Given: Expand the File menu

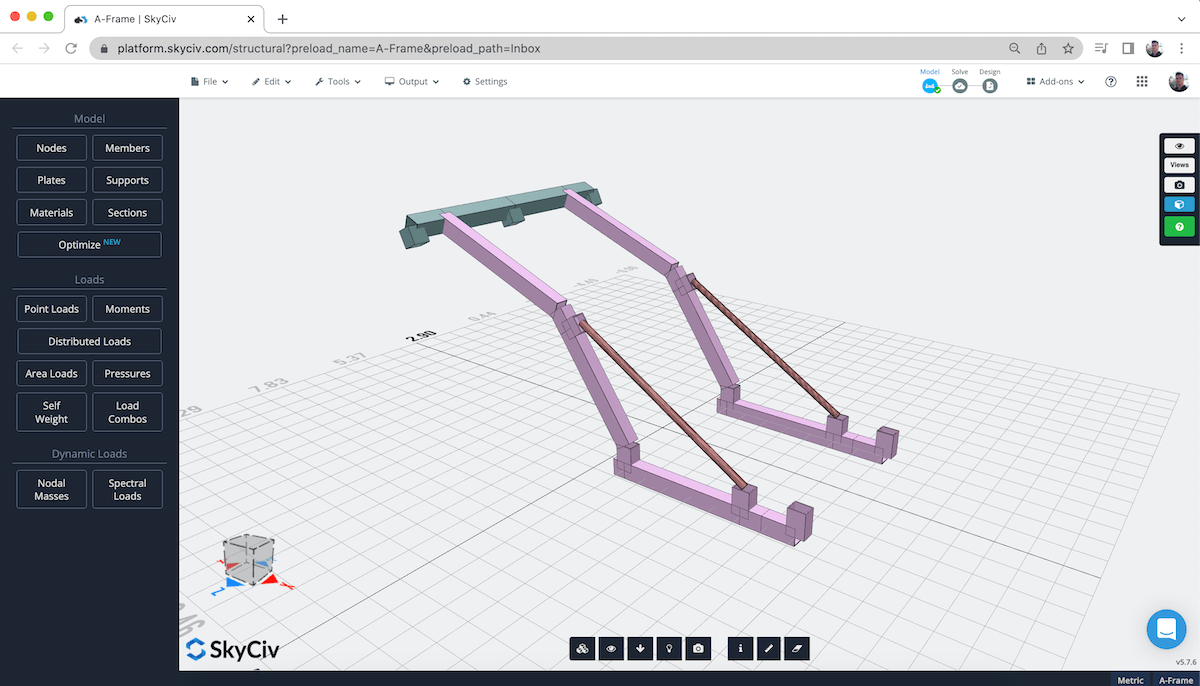Looking at the screenshot, I should coord(209,81).
